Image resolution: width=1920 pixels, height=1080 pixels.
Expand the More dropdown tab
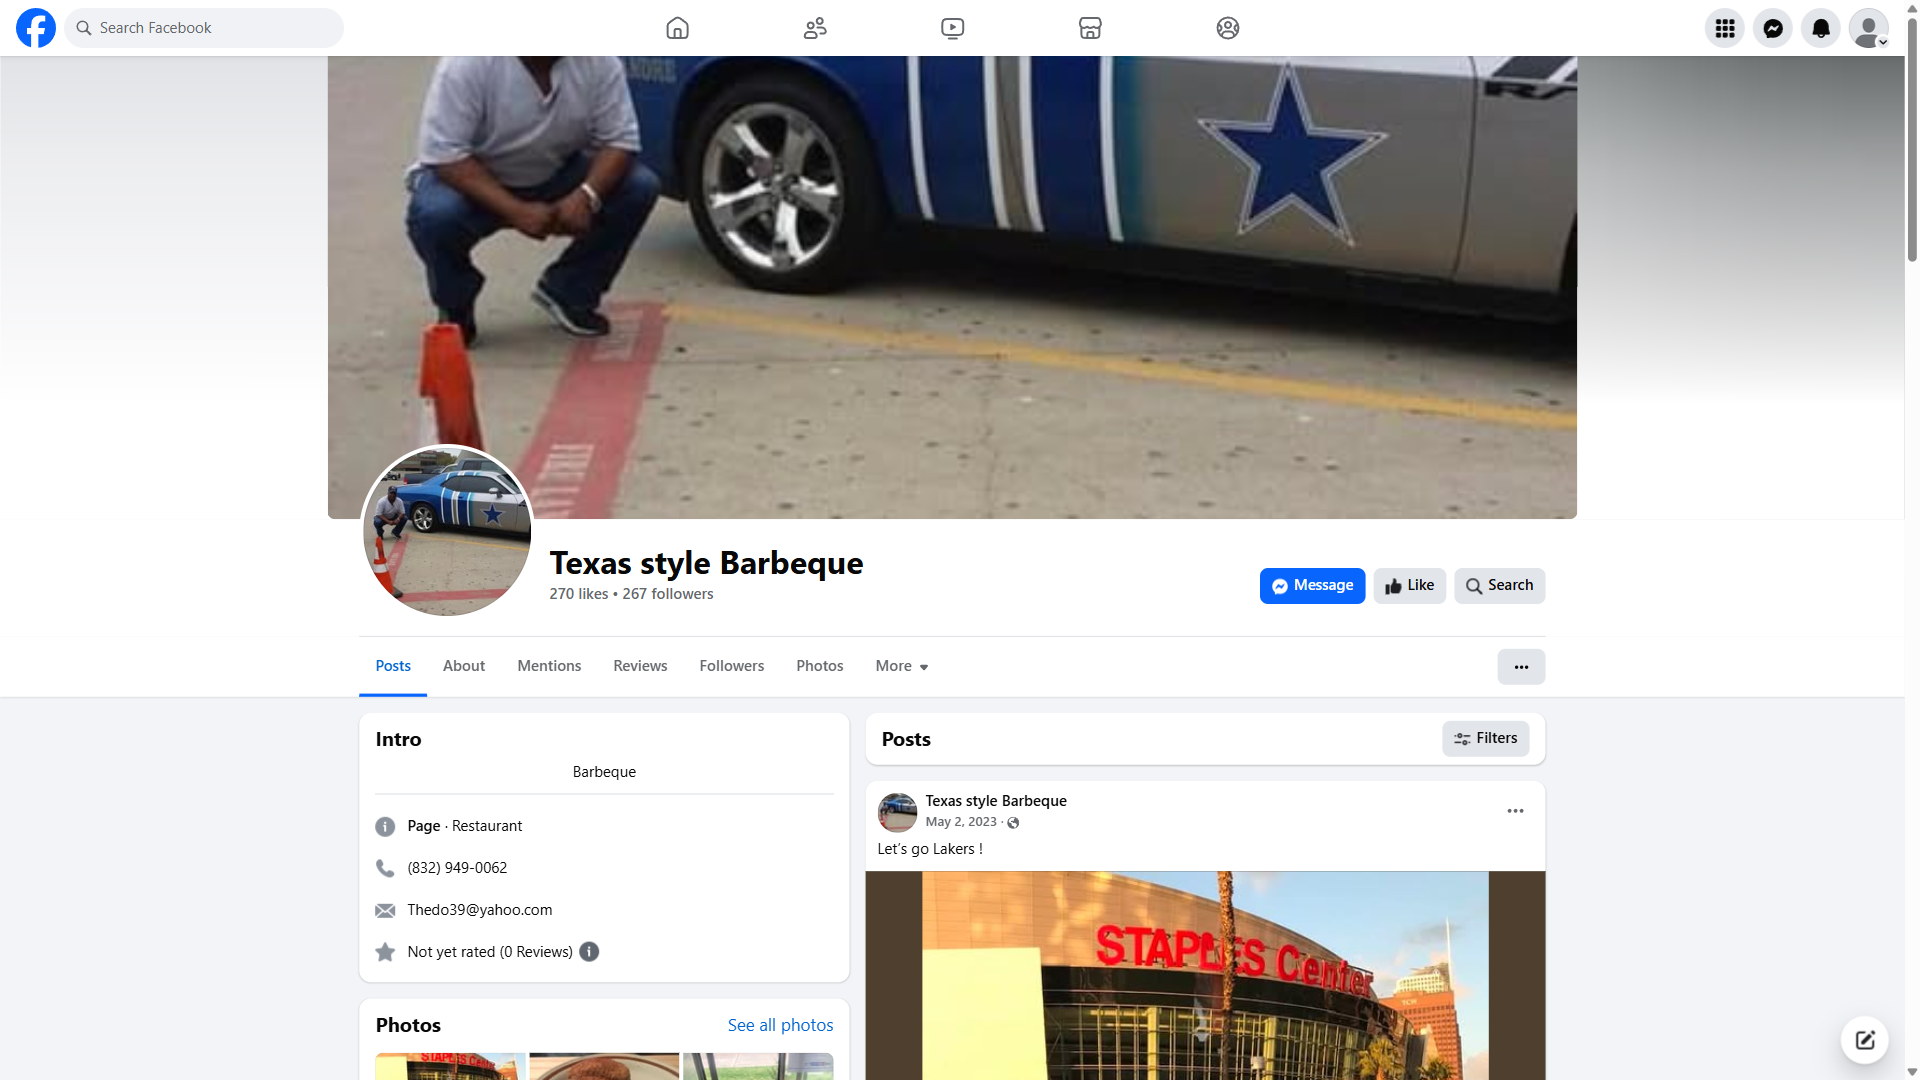coord(901,666)
